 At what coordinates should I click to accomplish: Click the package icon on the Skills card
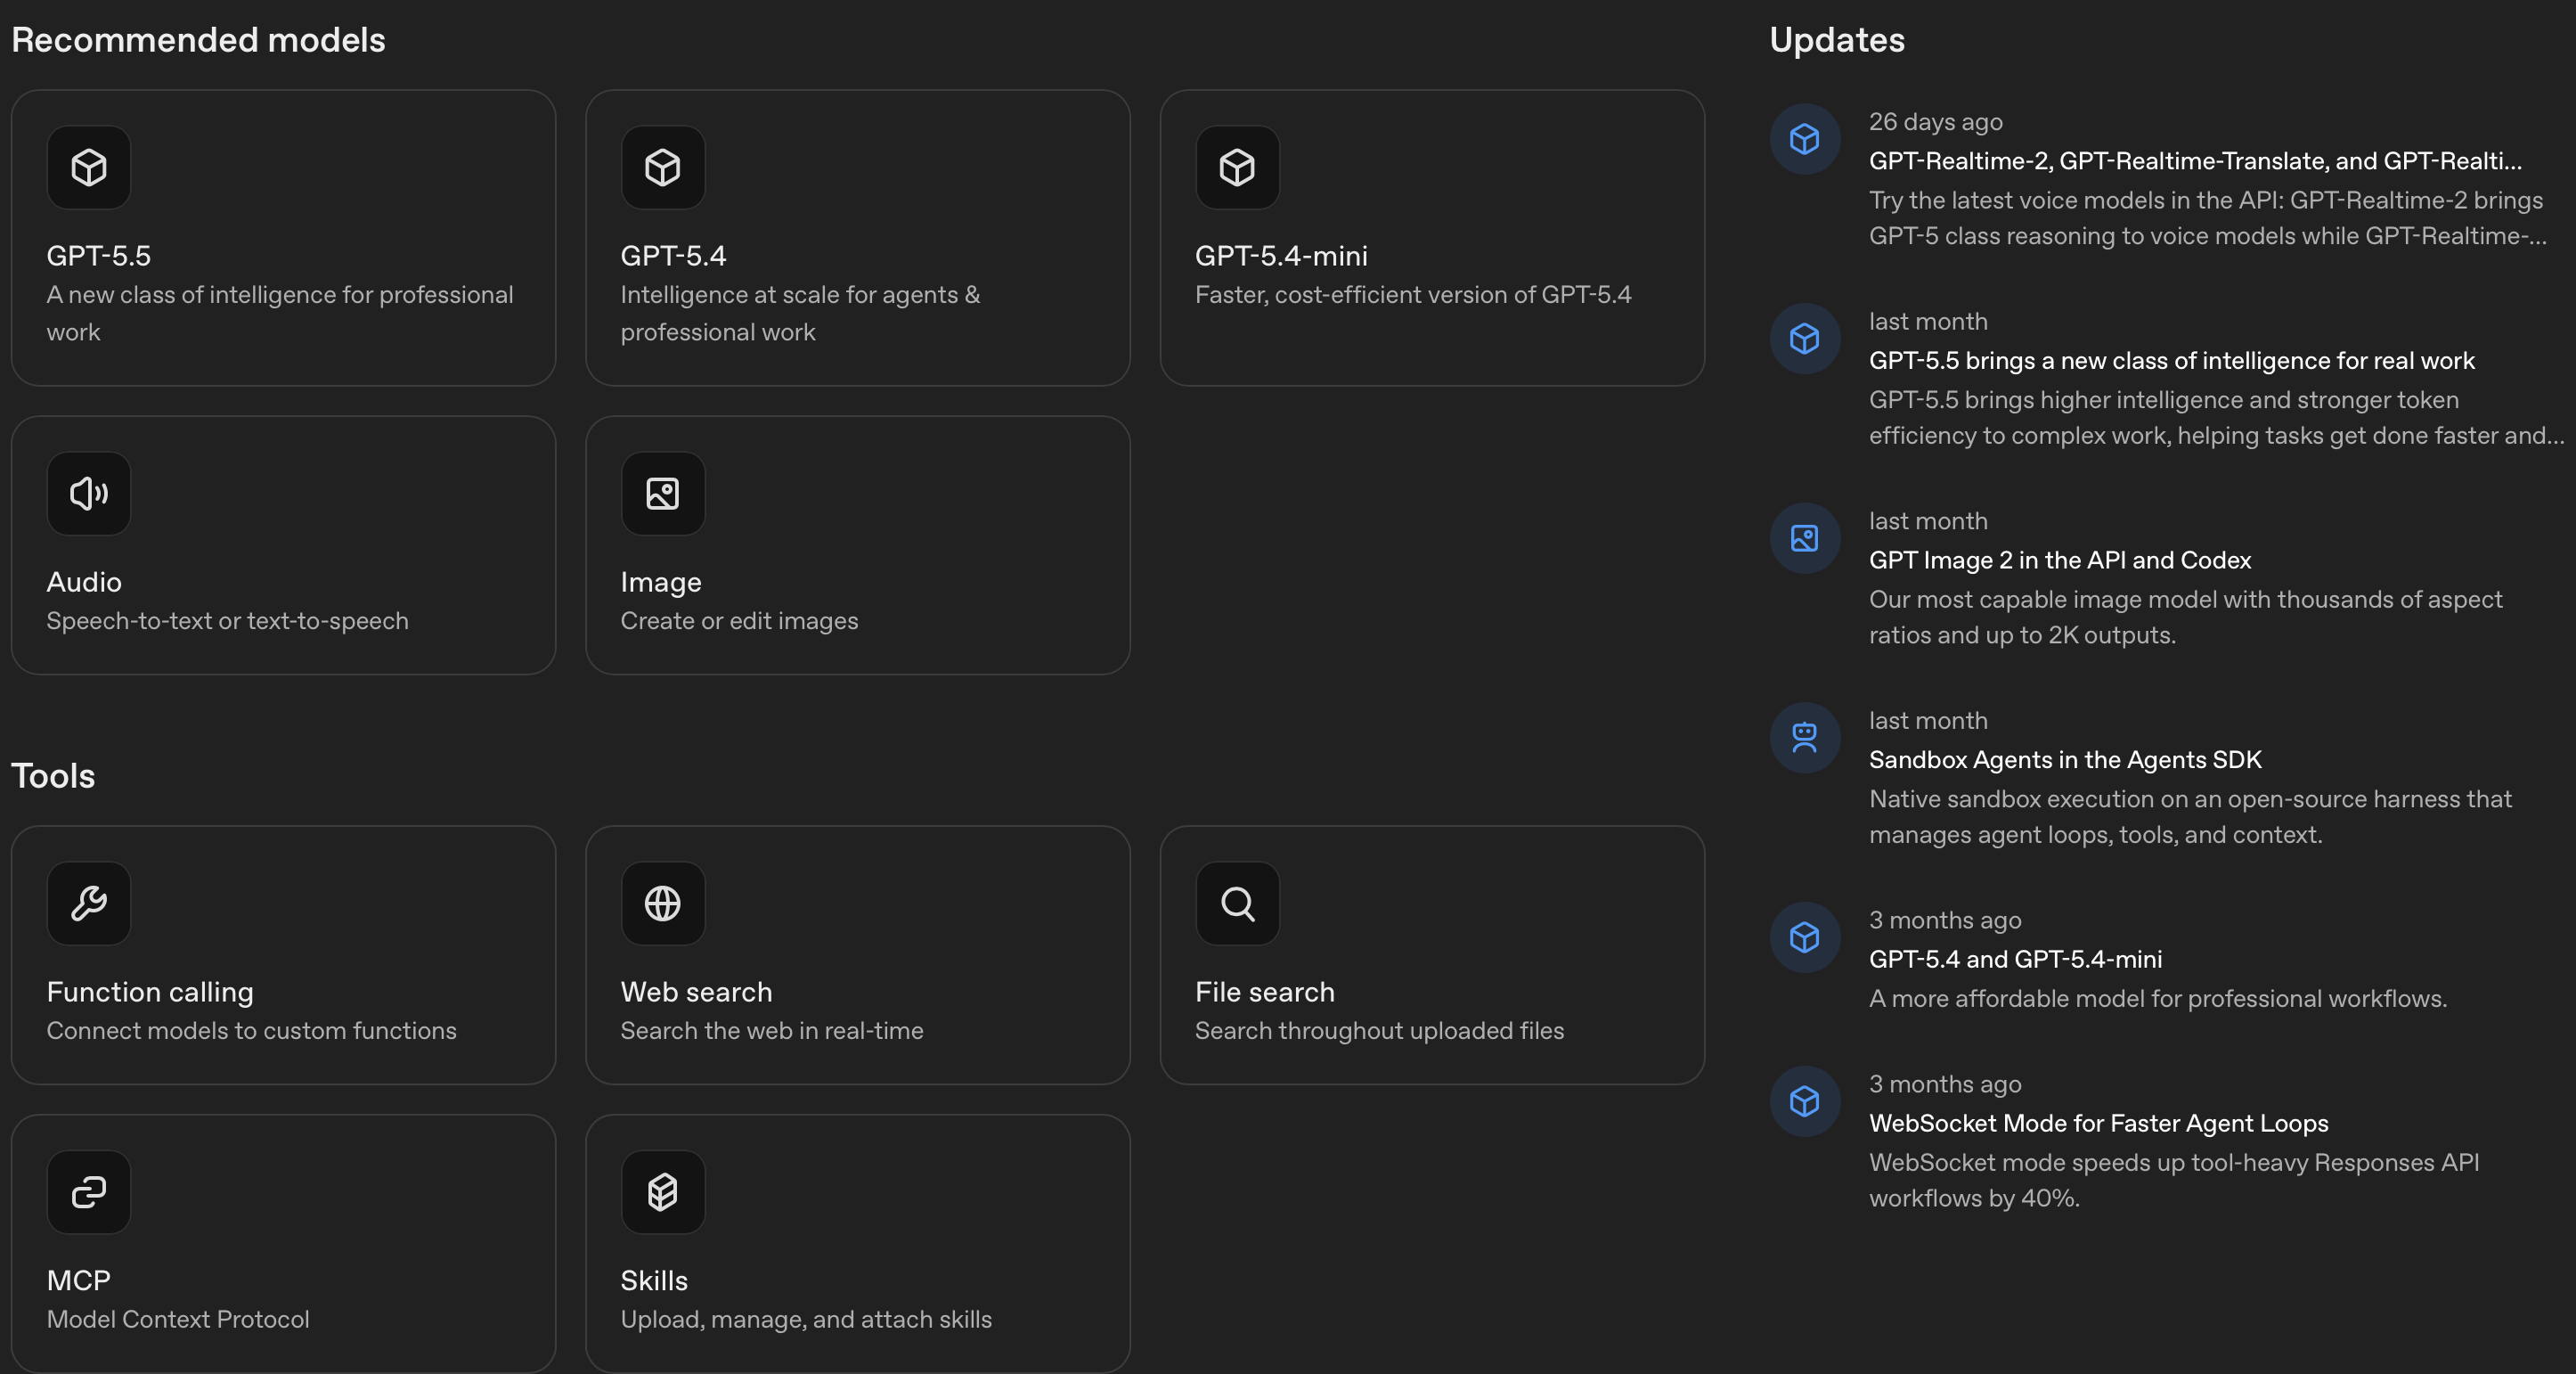(663, 1192)
